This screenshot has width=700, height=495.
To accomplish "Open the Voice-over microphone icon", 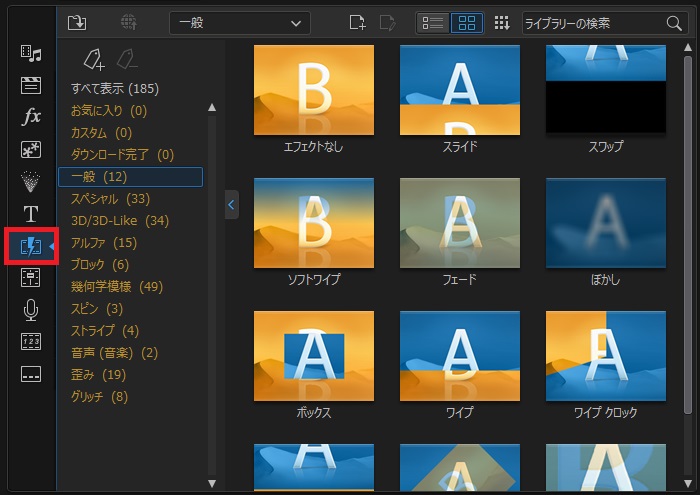I will point(31,309).
